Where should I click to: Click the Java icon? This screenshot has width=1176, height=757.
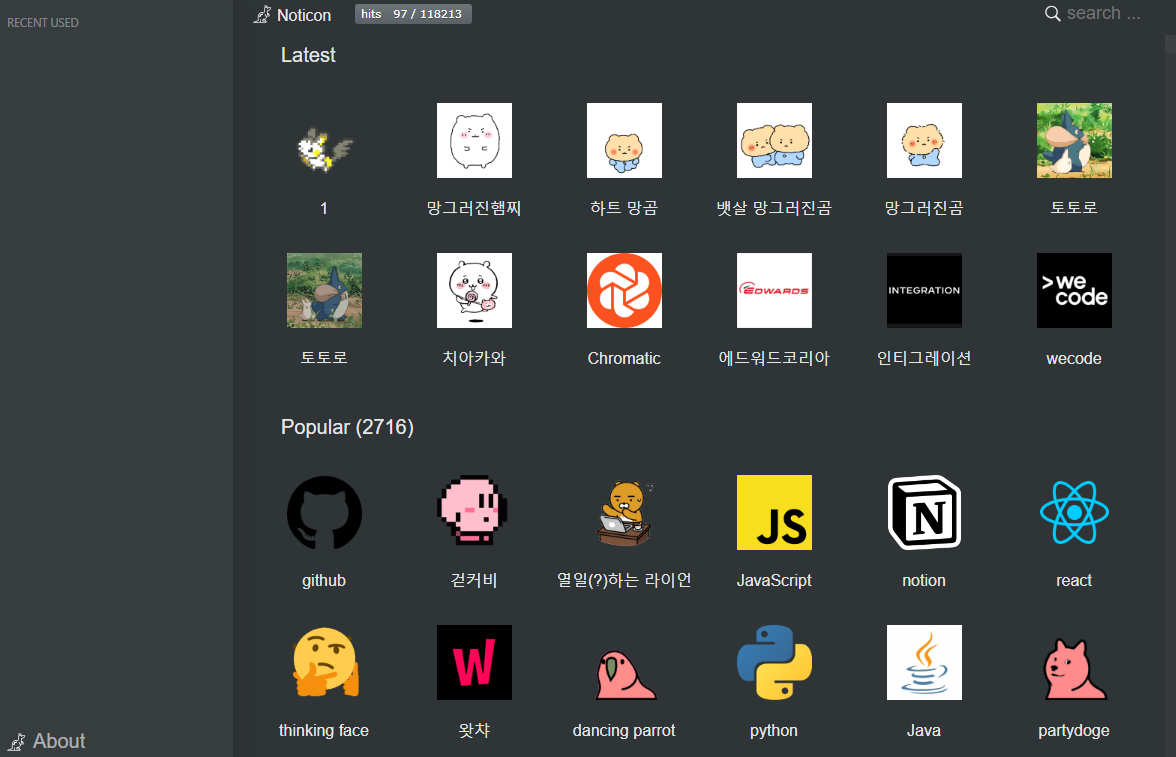924,662
